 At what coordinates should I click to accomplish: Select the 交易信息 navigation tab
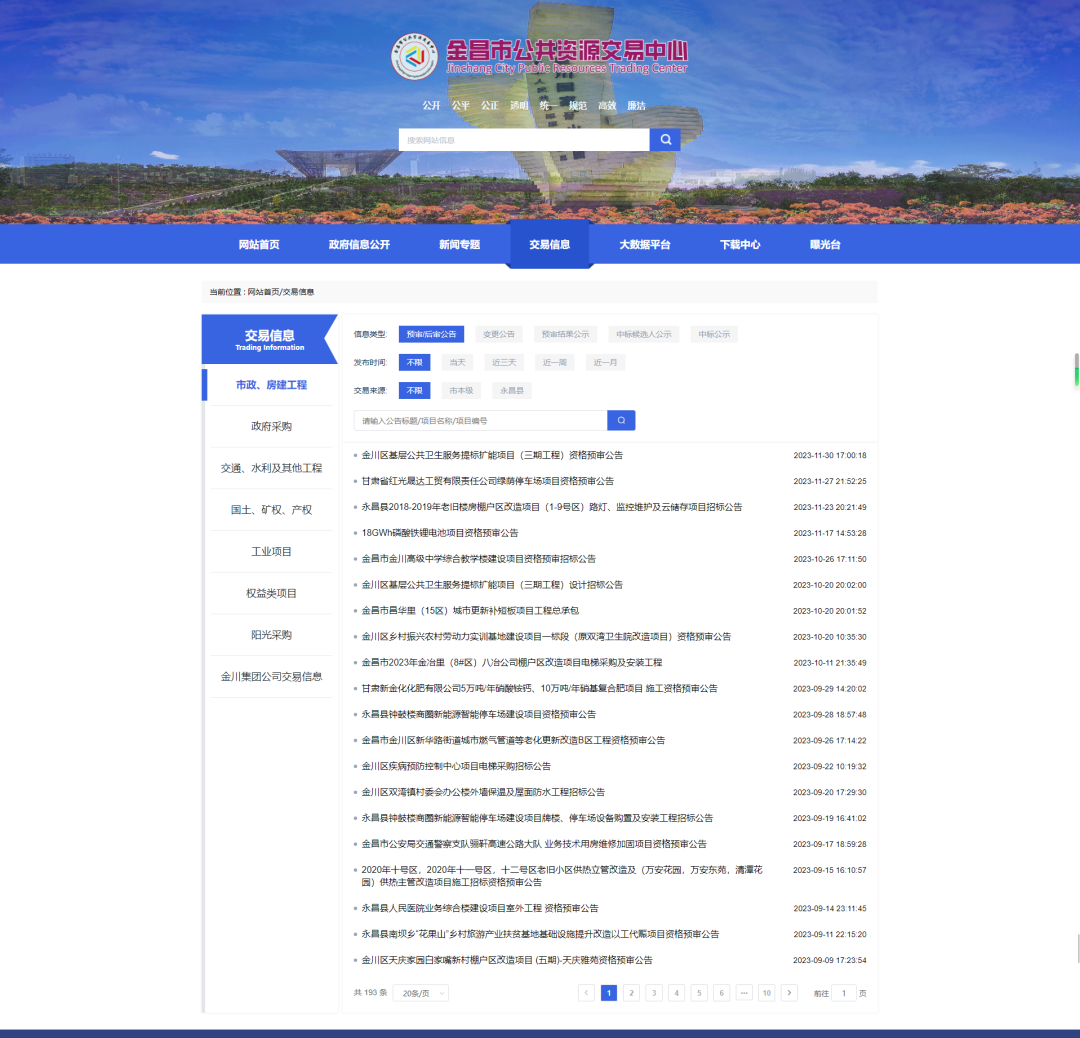coord(550,245)
